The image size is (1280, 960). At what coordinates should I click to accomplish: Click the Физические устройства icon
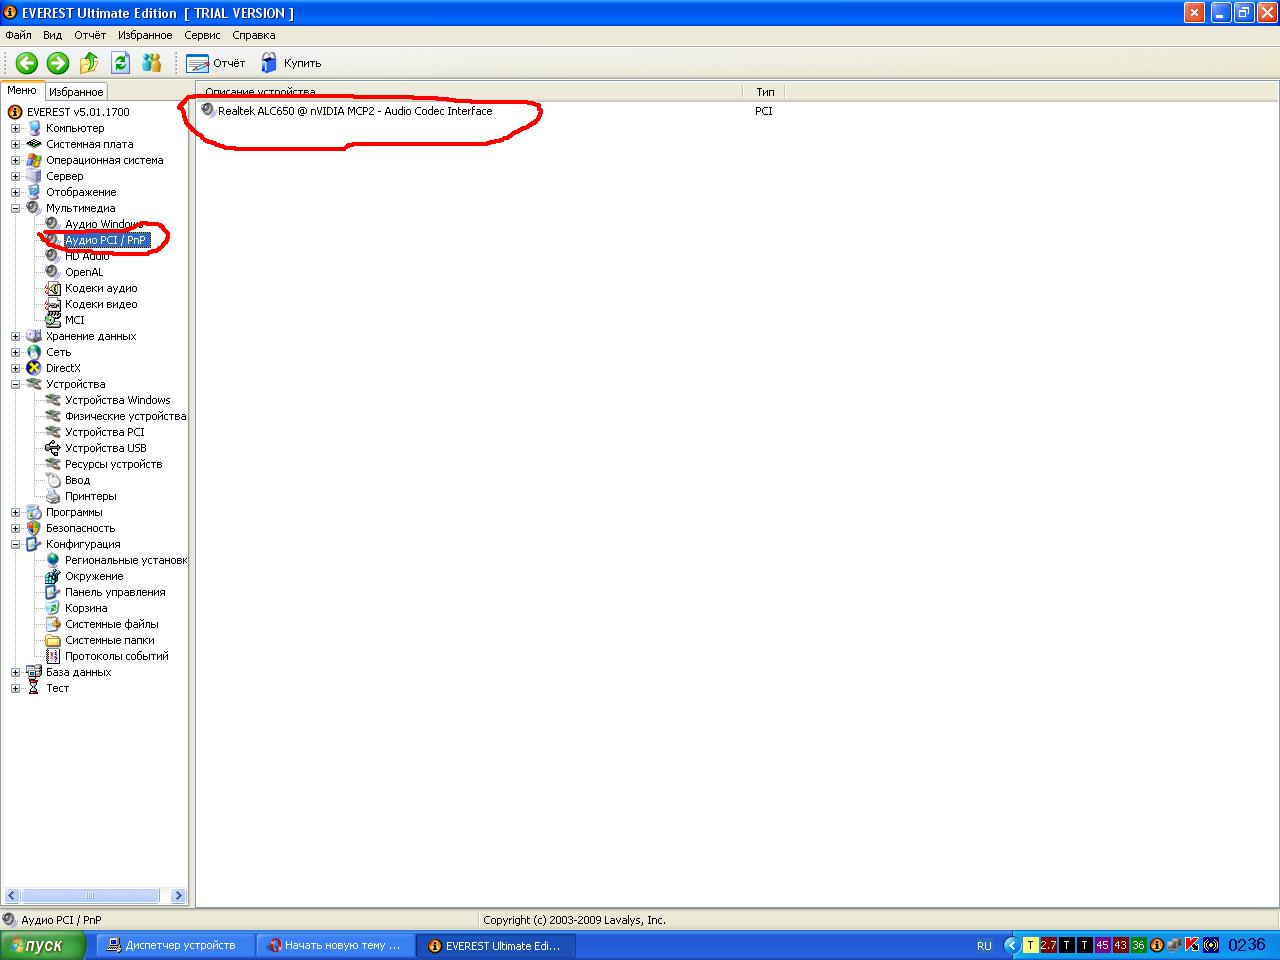tap(53, 416)
